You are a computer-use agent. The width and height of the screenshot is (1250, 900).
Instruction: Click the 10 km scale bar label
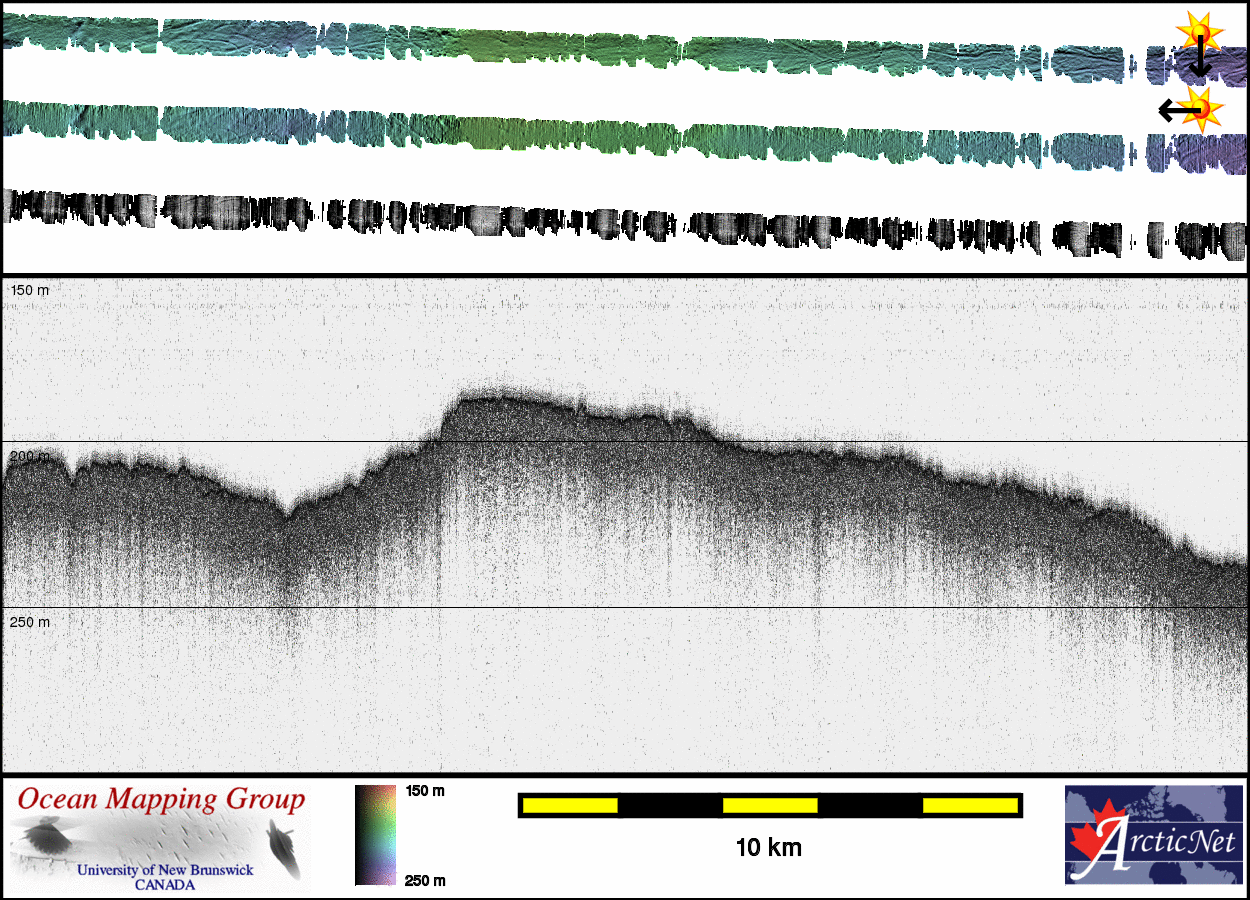pyautogui.click(x=768, y=848)
